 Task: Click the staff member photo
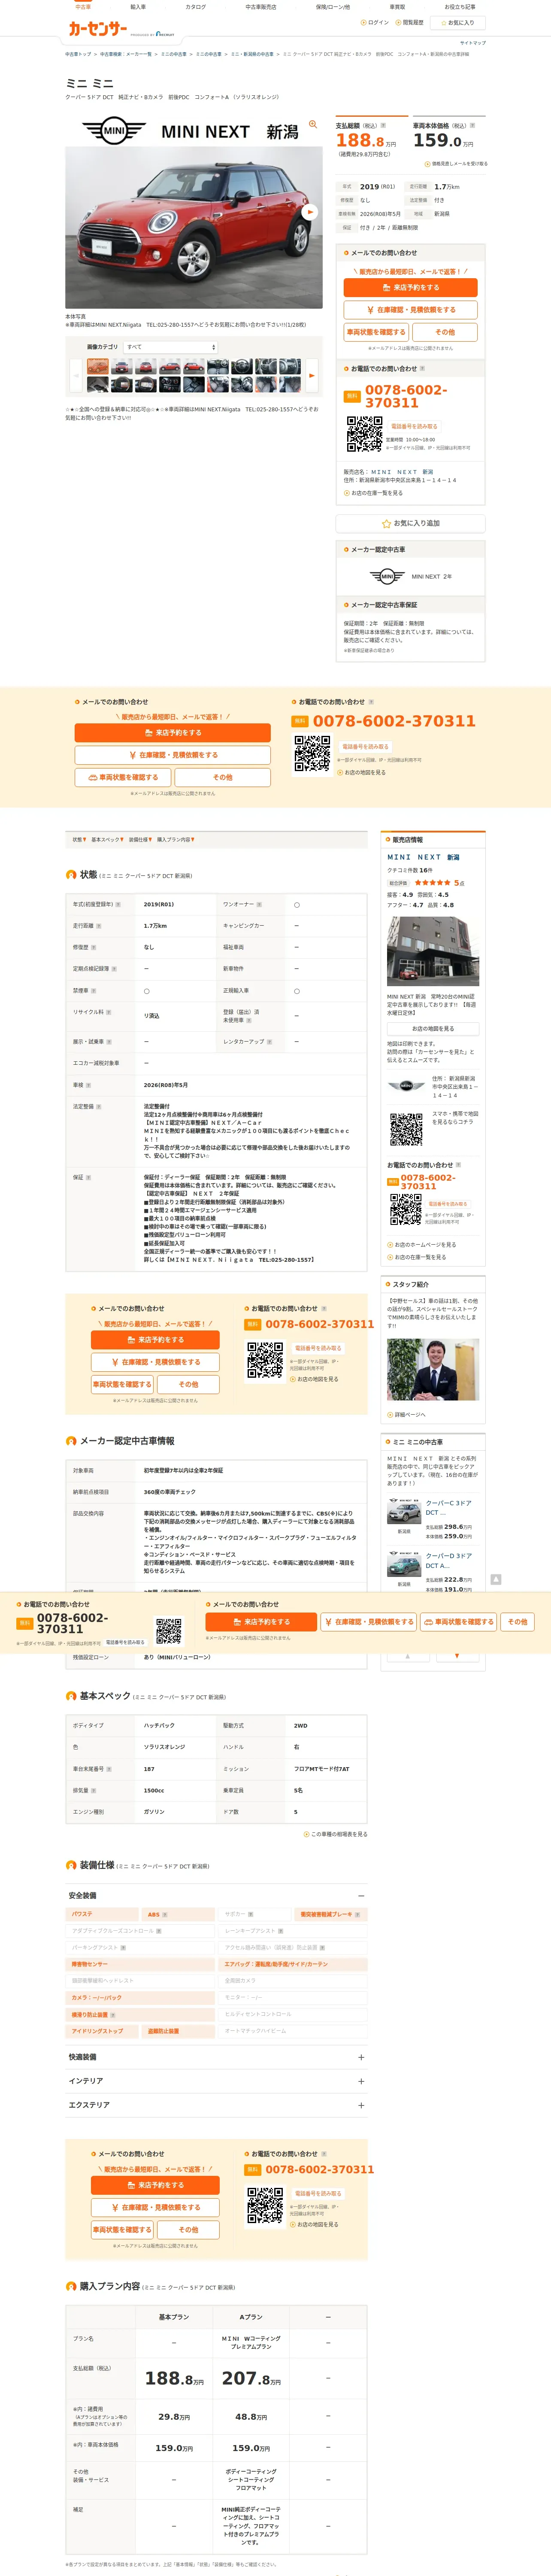[433, 1370]
